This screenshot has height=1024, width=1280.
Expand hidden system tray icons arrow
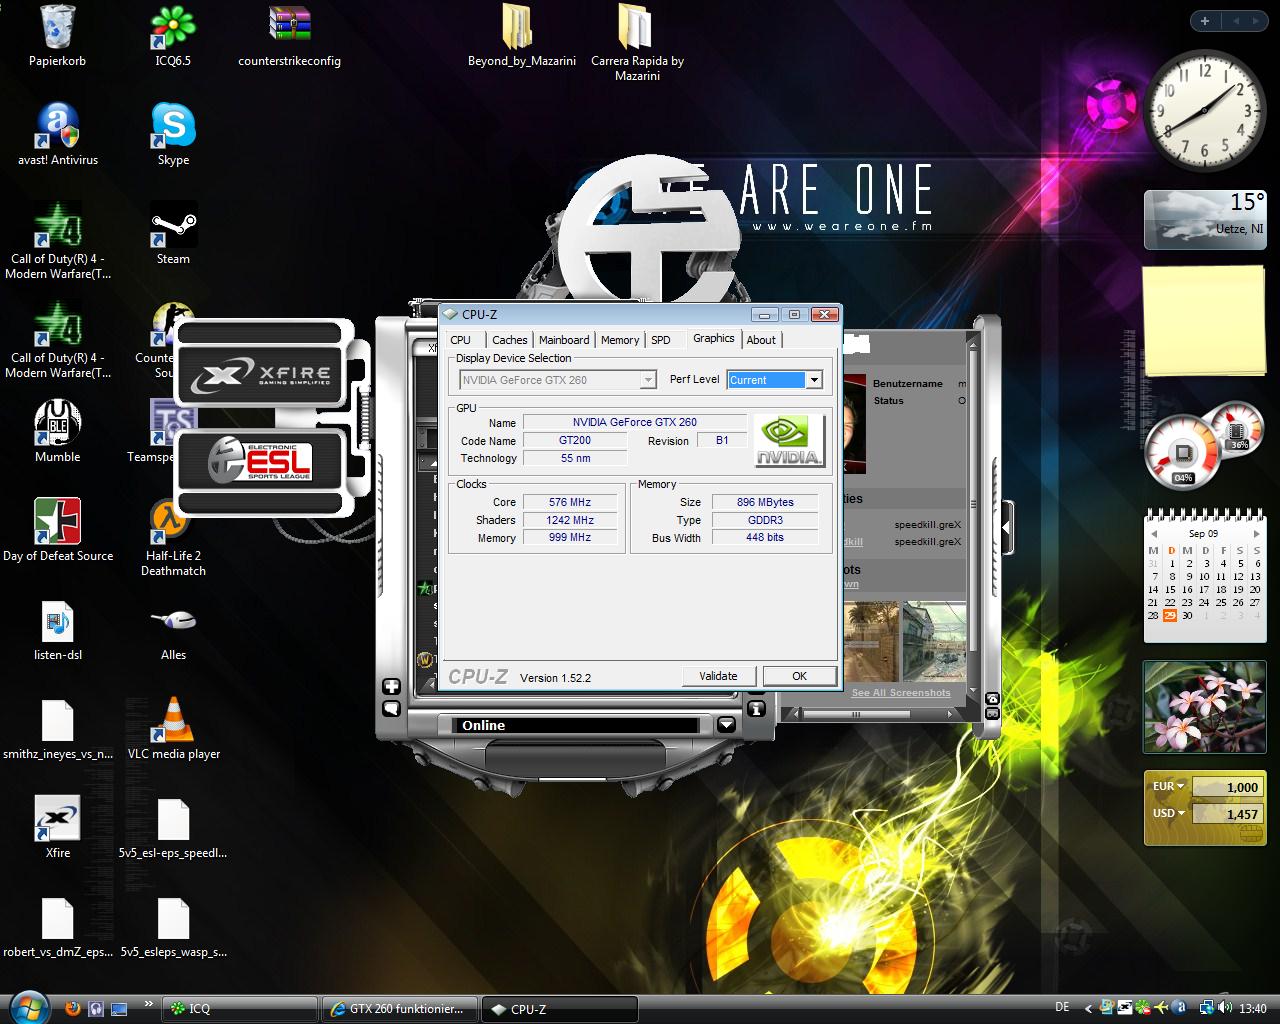pyautogui.click(x=1090, y=1008)
